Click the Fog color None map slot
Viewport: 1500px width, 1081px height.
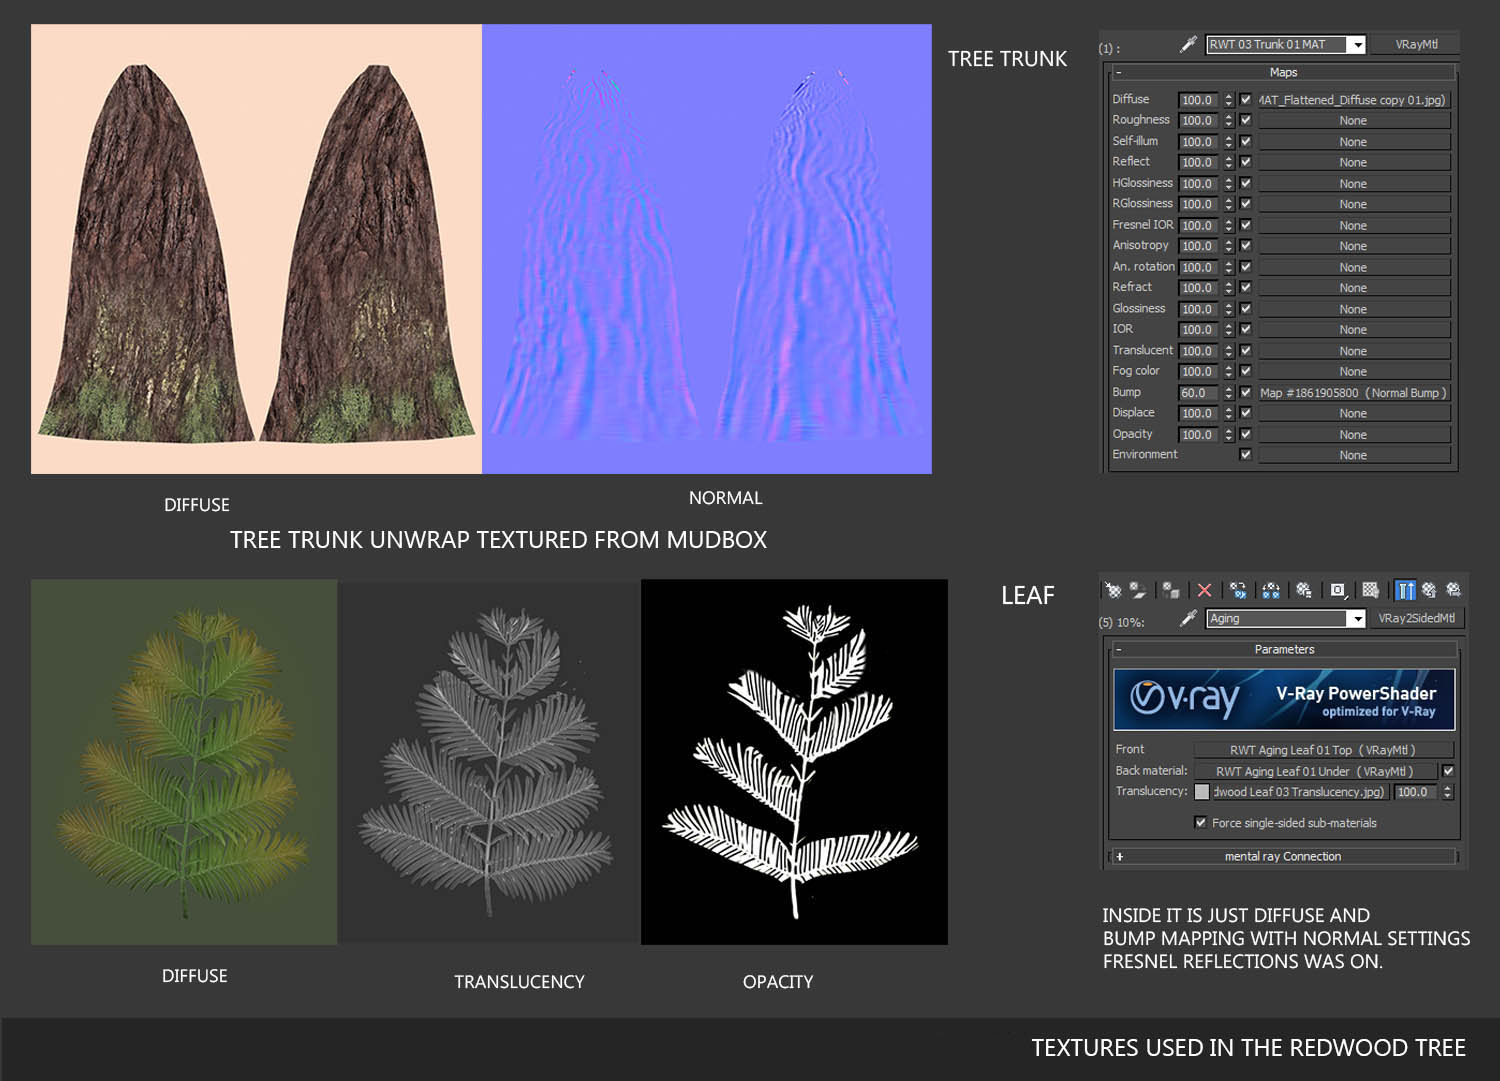[1353, 371]
